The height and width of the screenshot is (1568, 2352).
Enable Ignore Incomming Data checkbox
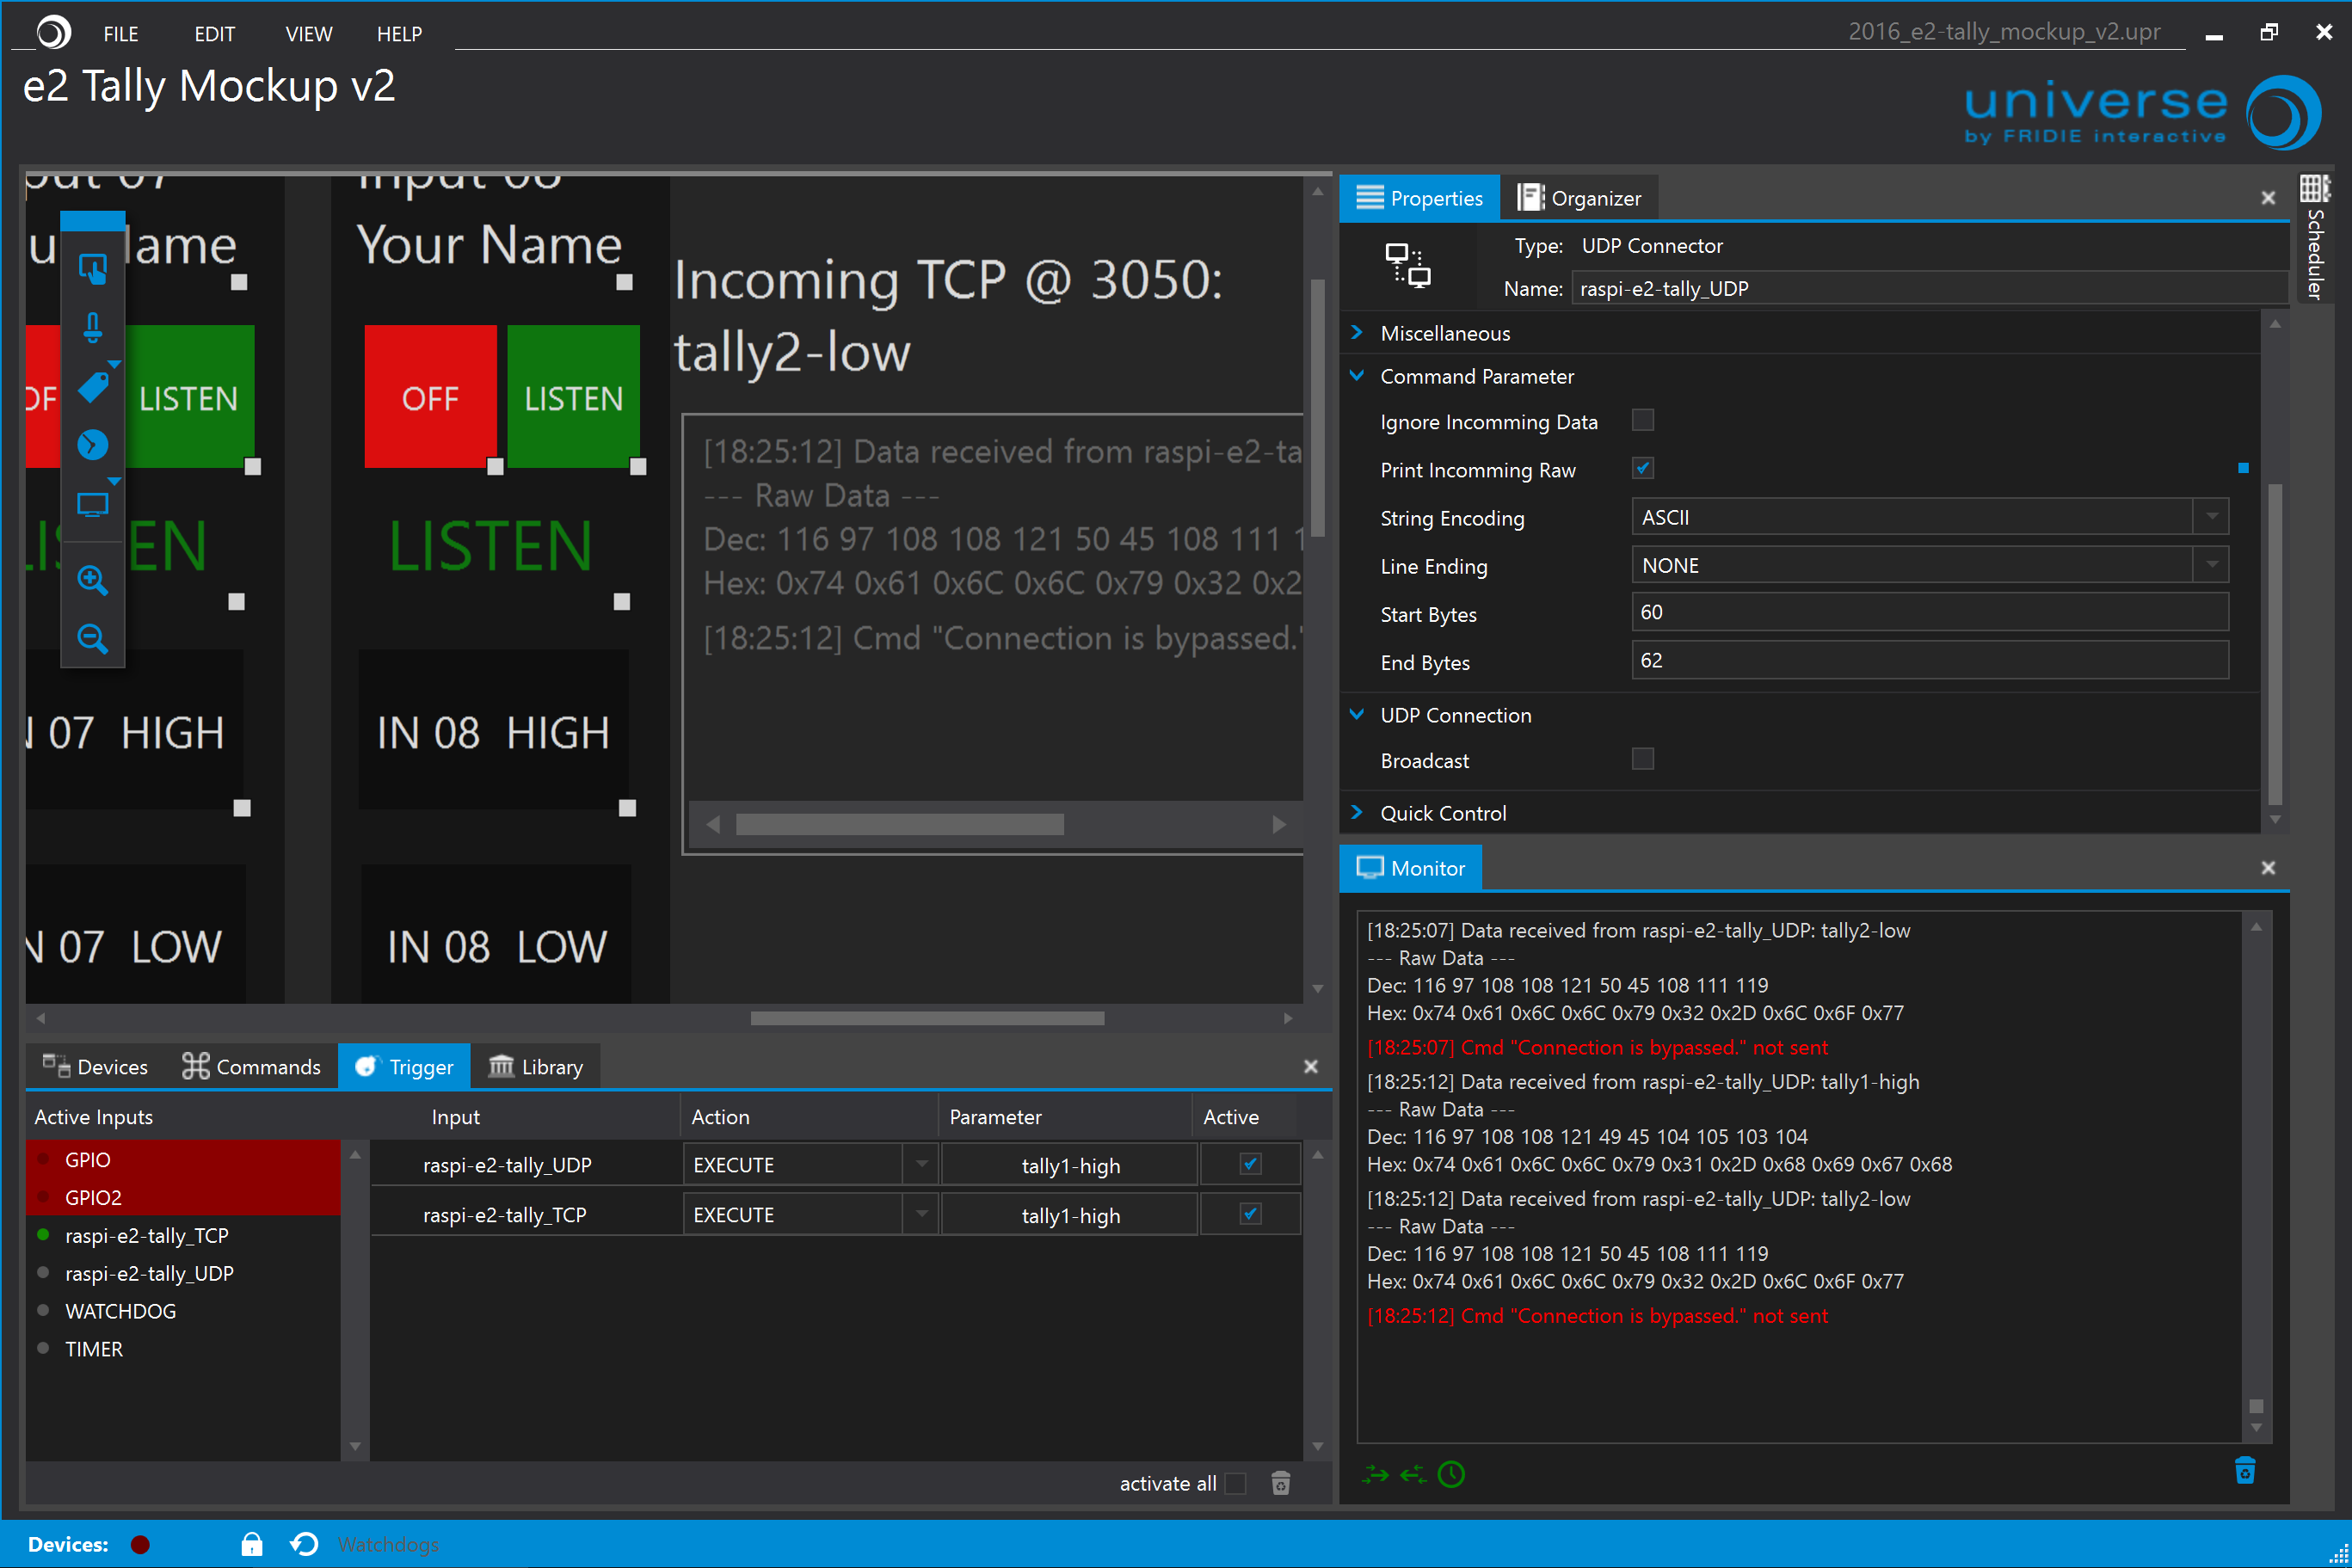(x=1642, y=420)
